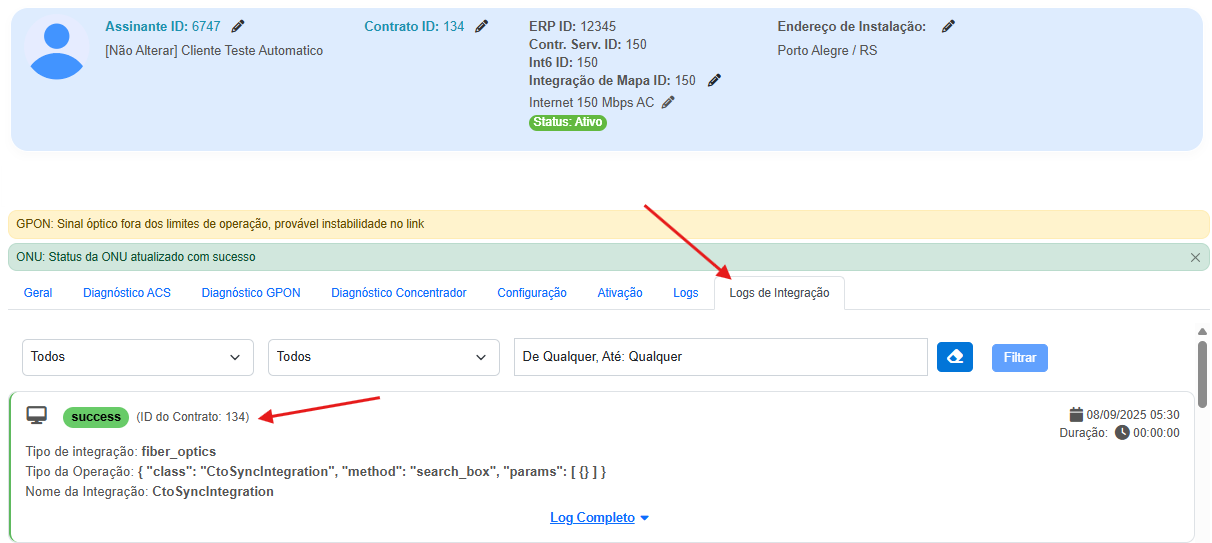Click the eraser clear-filter button
1212x543 pixels.
click(x=954, y=357)
